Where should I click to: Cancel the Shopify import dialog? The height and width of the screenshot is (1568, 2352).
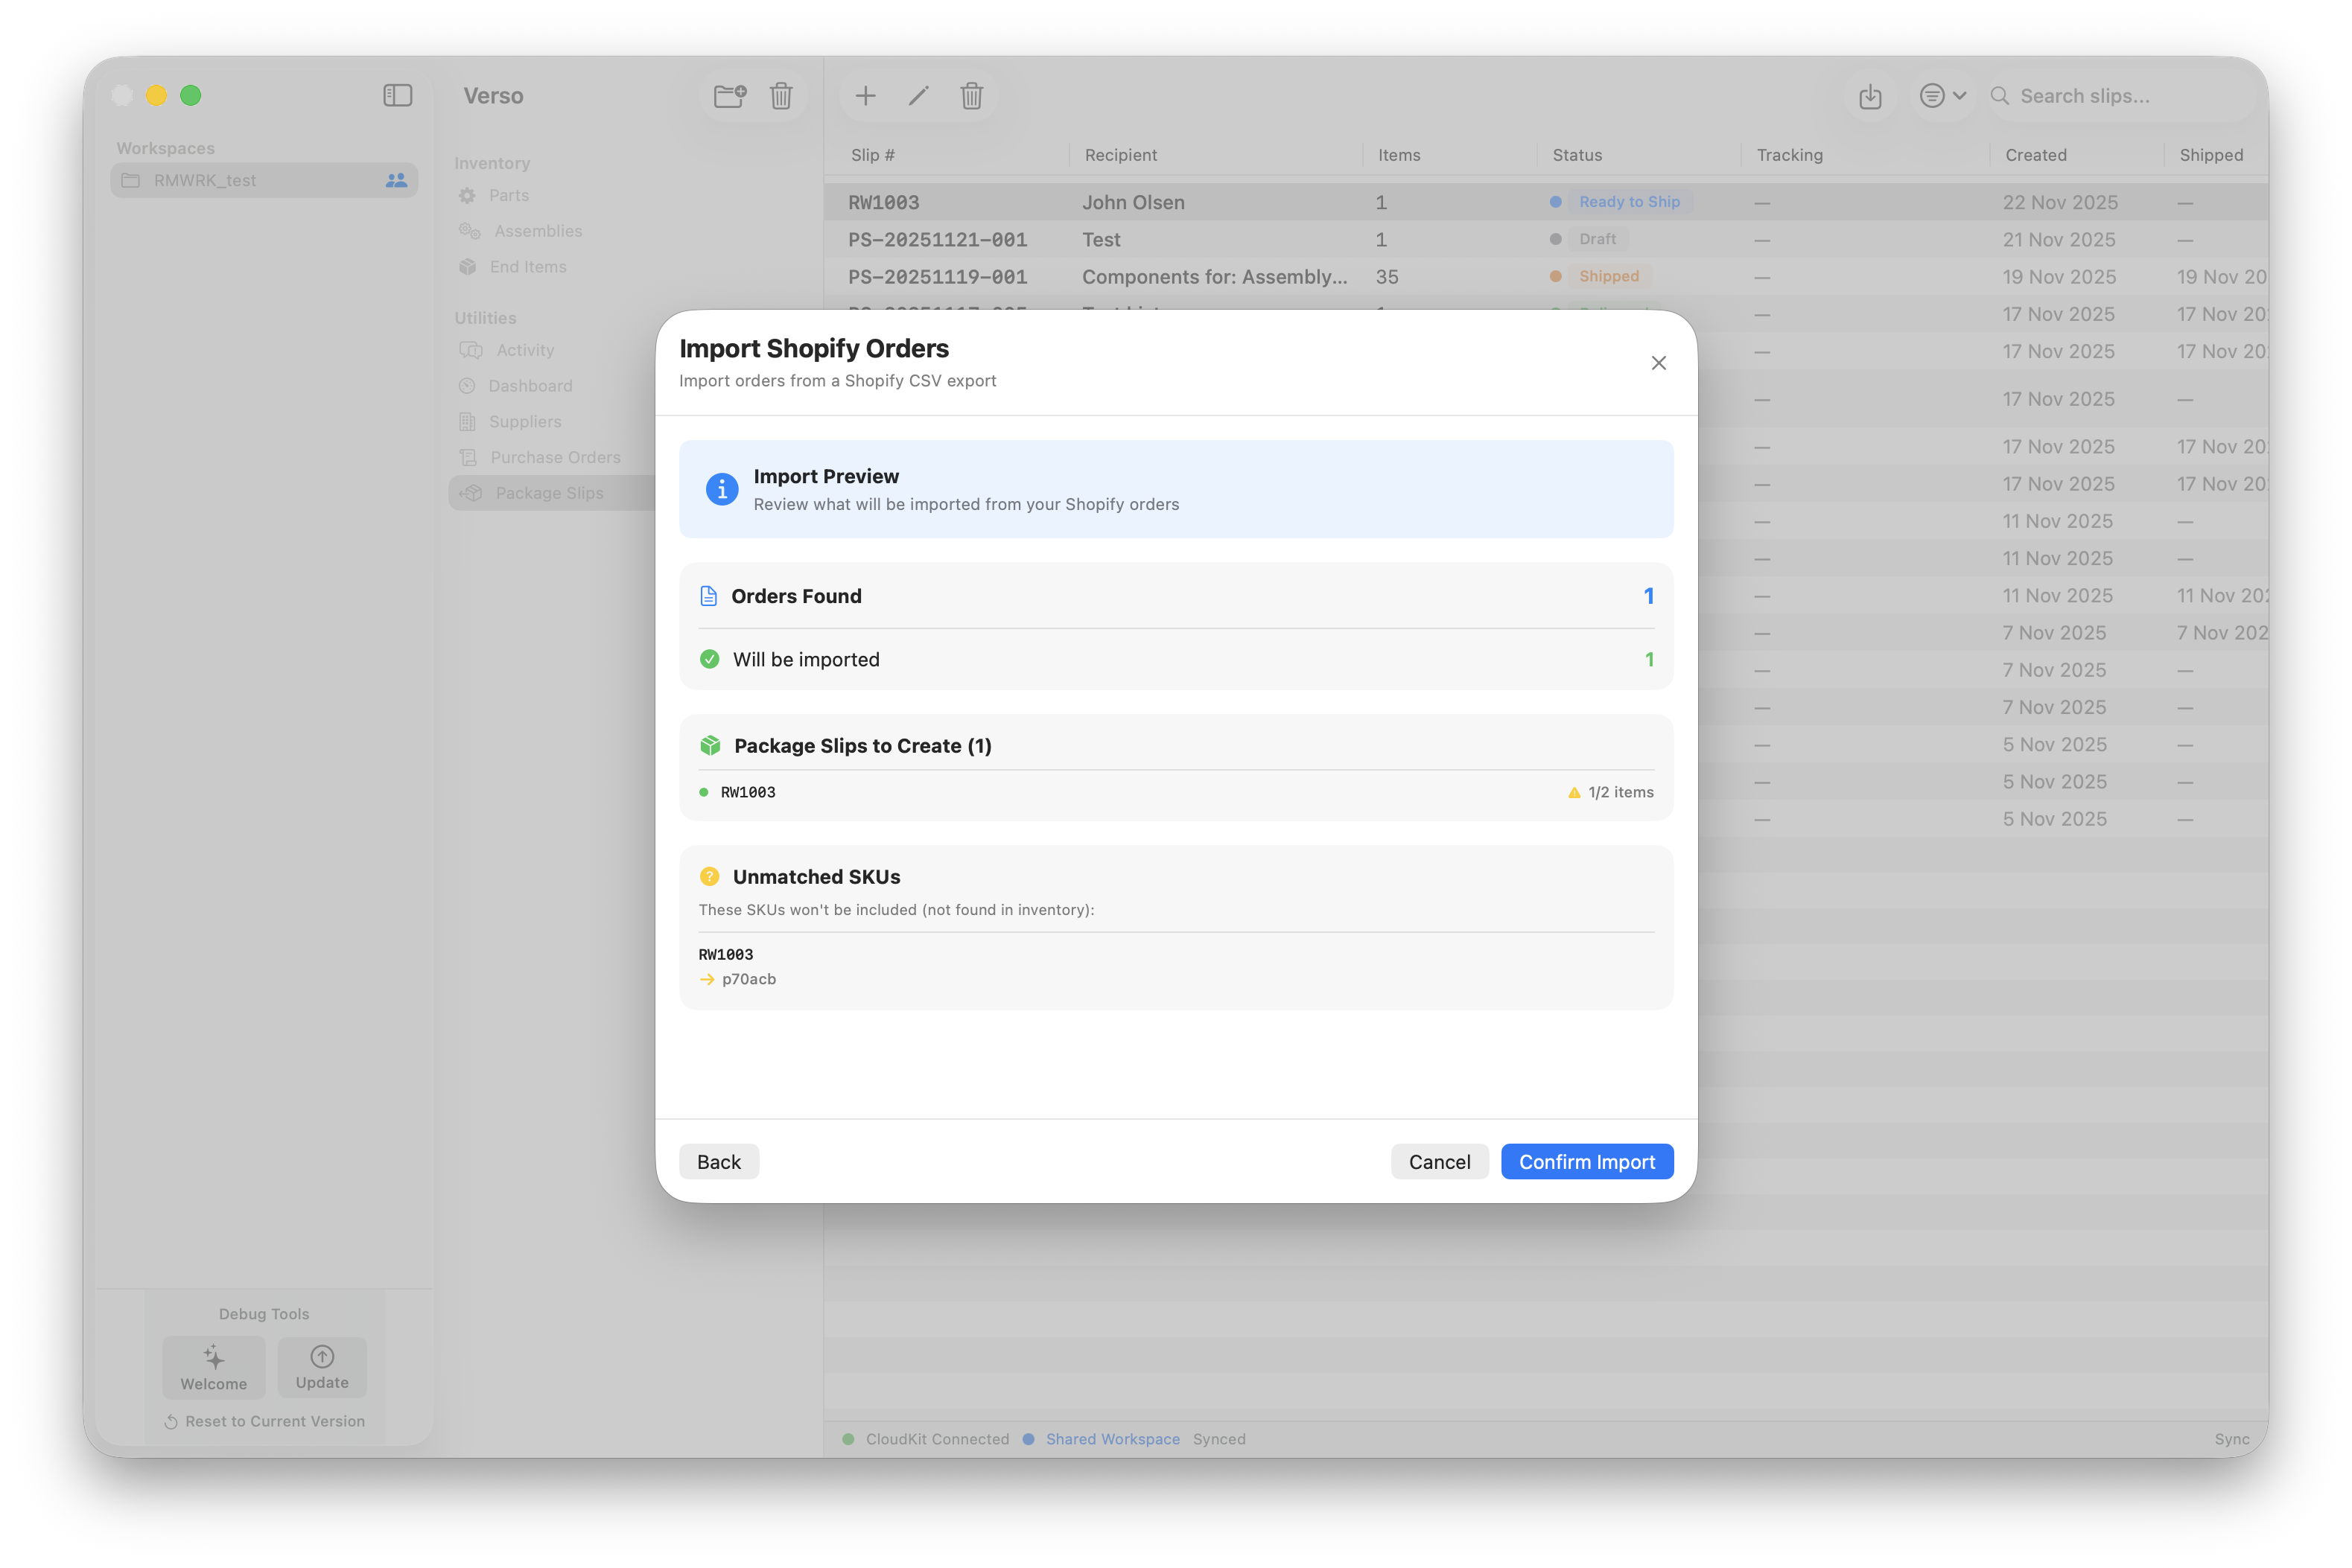1438,1161
